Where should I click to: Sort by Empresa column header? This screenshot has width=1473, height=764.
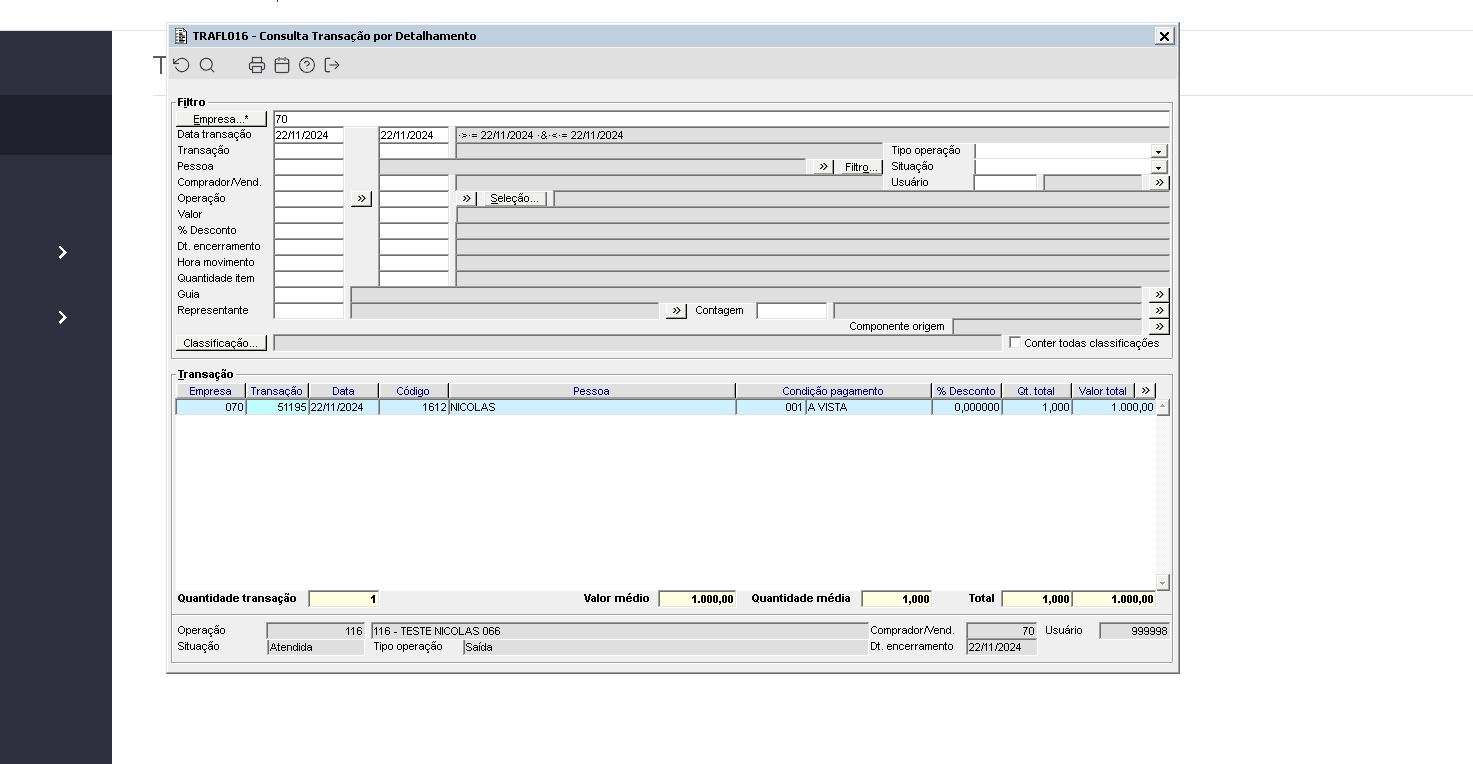(x=211, y=391)
